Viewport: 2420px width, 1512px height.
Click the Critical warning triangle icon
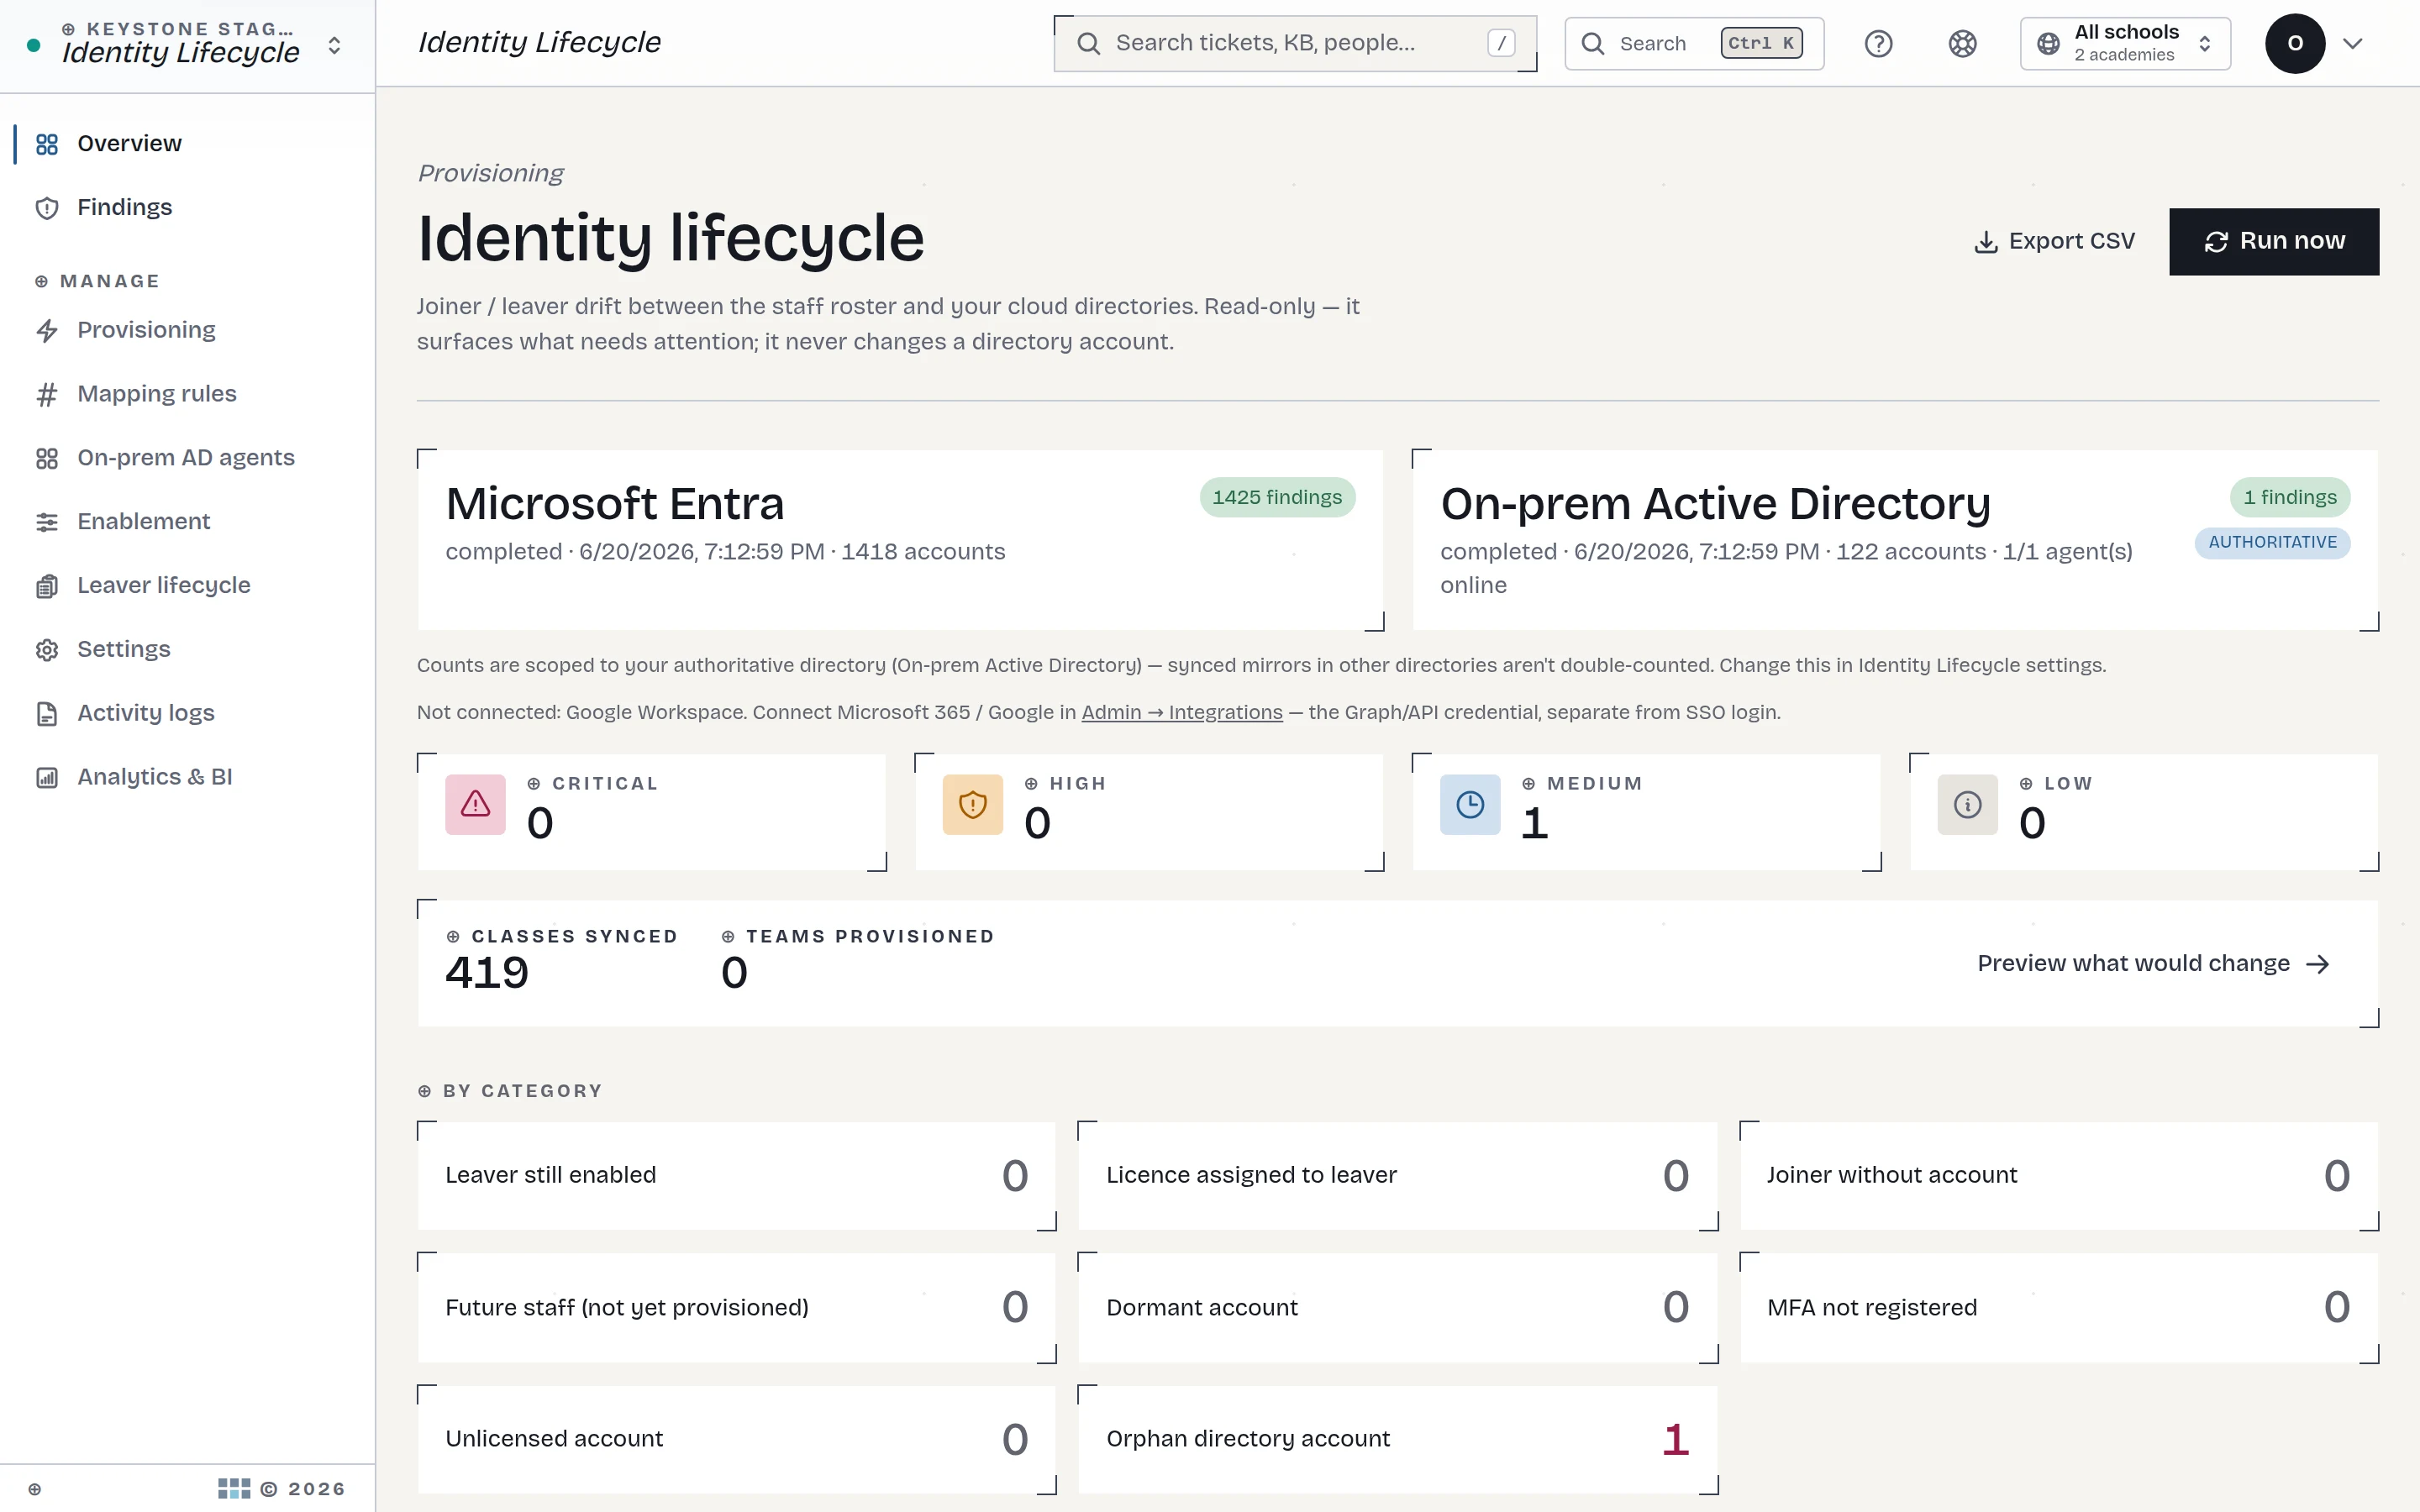(475, 804)
